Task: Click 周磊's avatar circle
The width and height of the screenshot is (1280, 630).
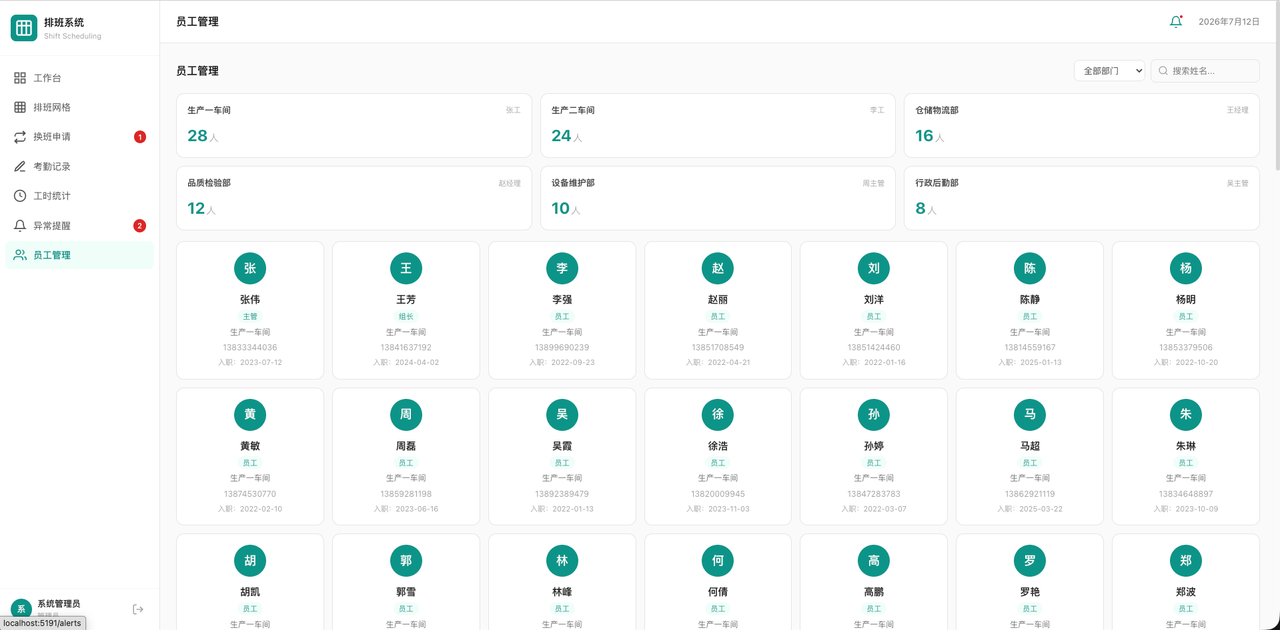Action: pos(406,414)
